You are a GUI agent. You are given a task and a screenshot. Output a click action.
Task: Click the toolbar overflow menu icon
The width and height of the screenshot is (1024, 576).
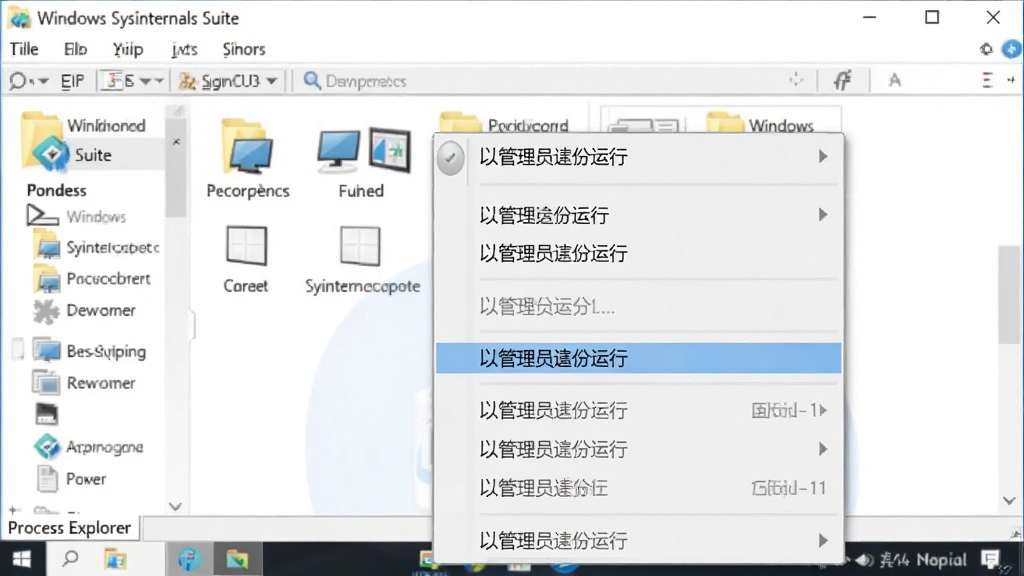(987, 80)
